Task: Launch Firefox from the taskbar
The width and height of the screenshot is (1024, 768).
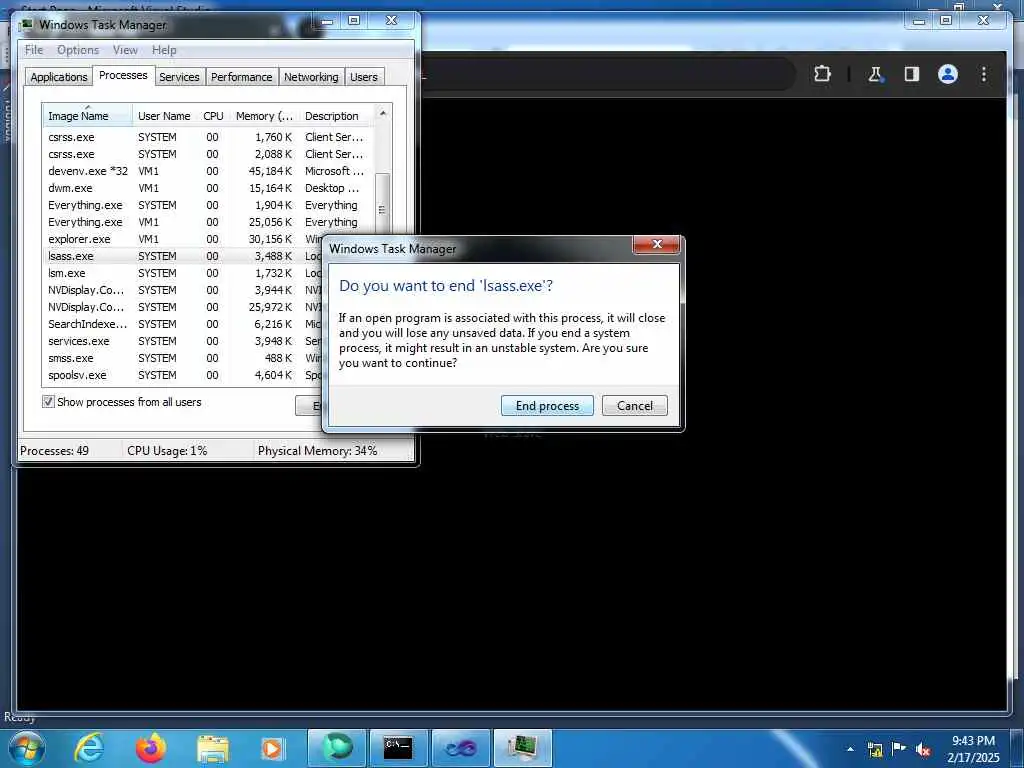Action: point(151,748)
